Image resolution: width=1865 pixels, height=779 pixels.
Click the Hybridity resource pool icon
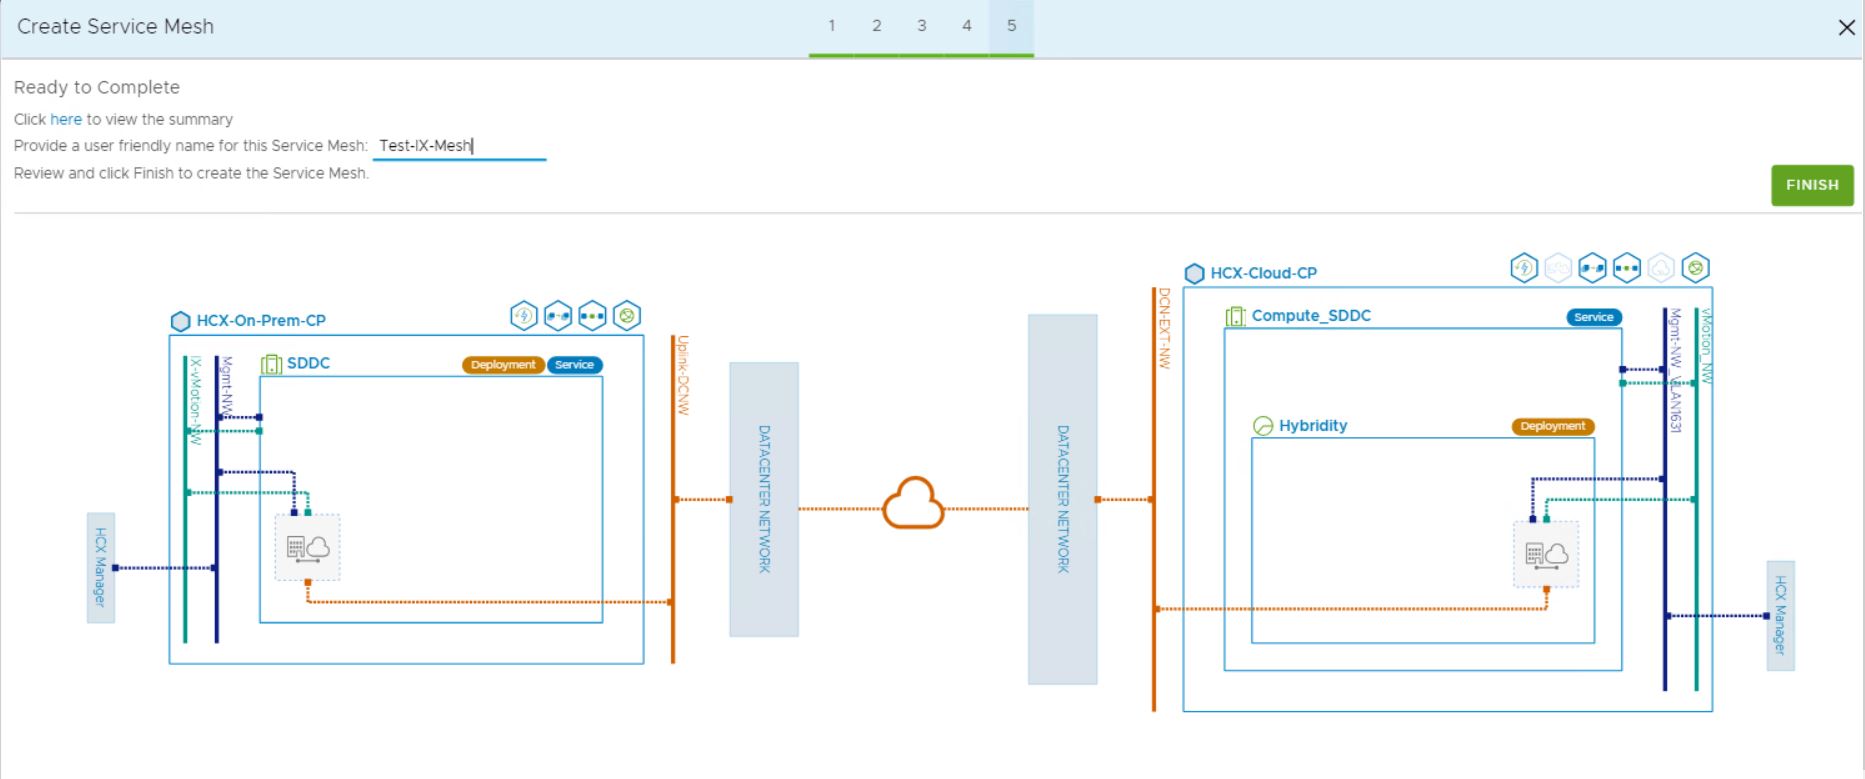[1263, 426]
